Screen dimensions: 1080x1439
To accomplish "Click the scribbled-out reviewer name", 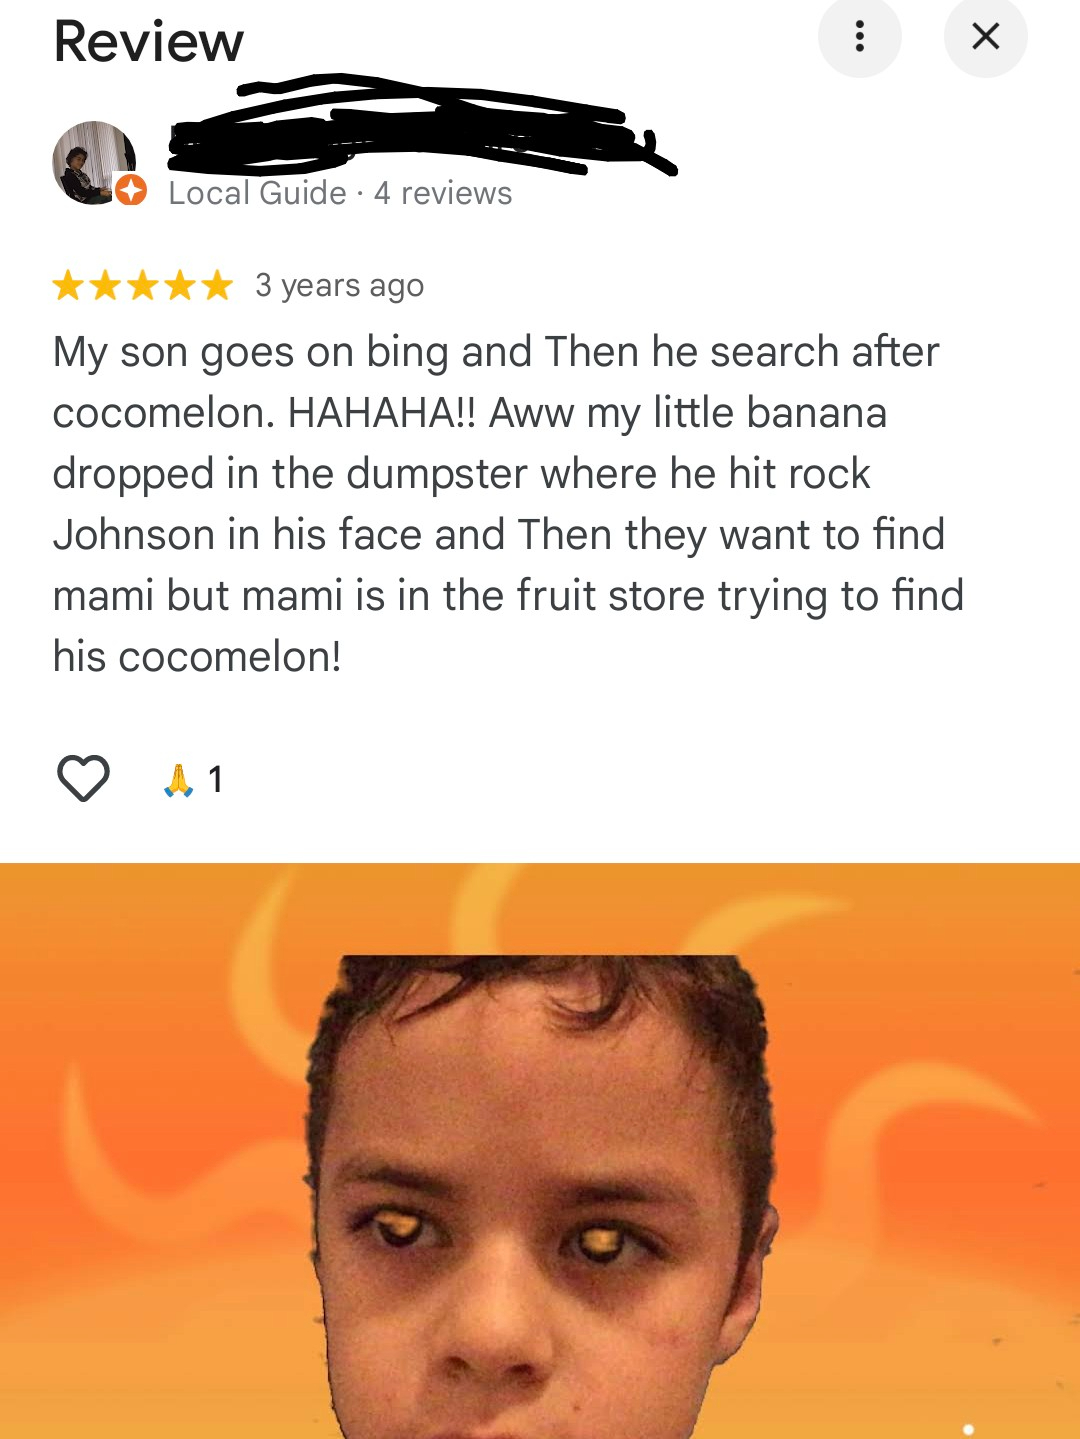I will (x=420, y=128).
